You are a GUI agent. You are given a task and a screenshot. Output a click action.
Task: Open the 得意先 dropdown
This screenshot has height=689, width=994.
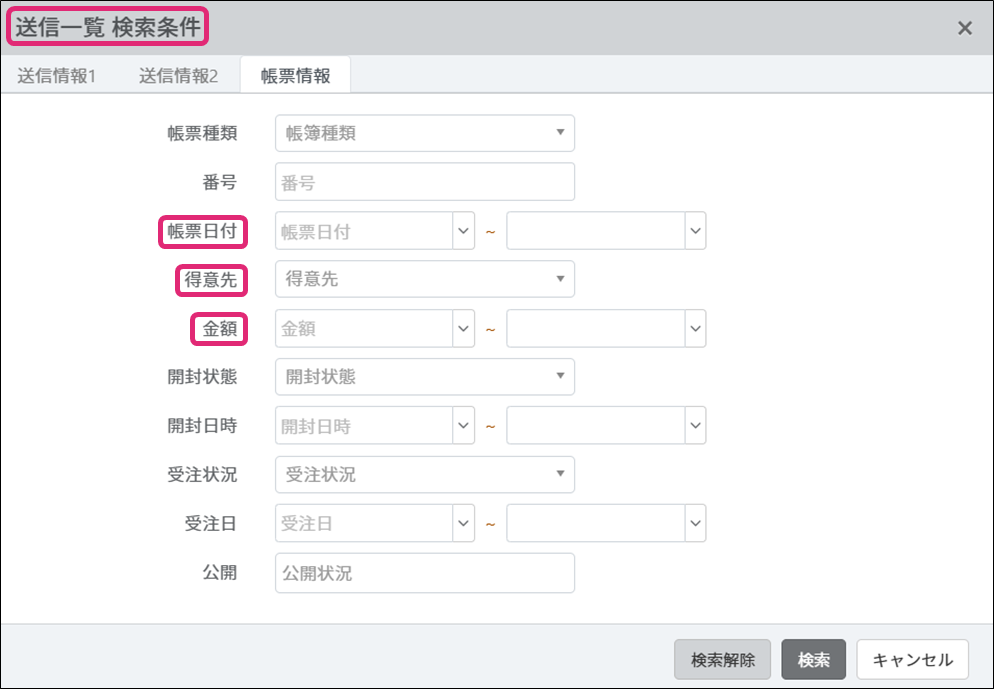425,279
